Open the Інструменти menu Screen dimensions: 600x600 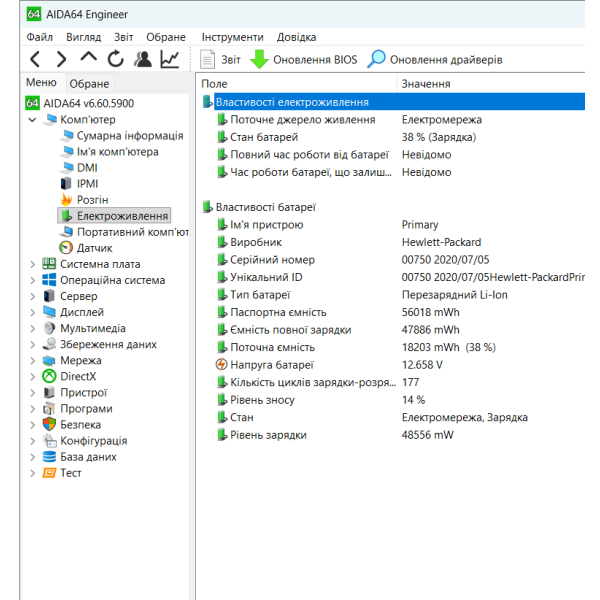(x=233, y=37)
